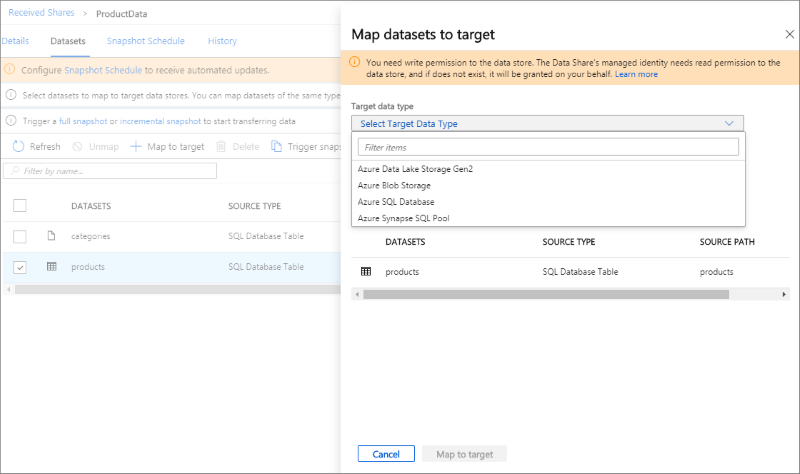
Task: Click the info icon by Select datasets message
Action: [x=11, y=95]
